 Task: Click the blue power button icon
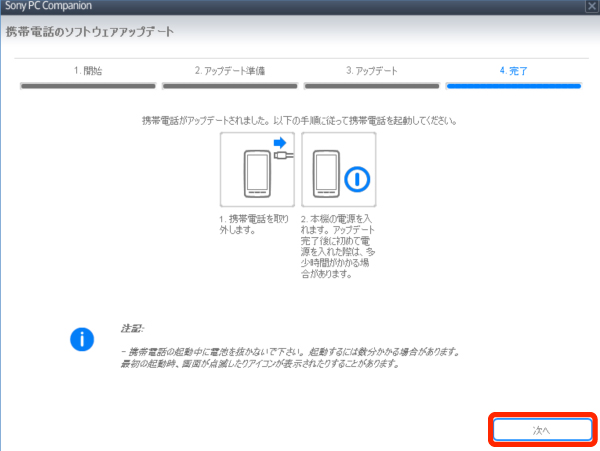pos(357,179)
